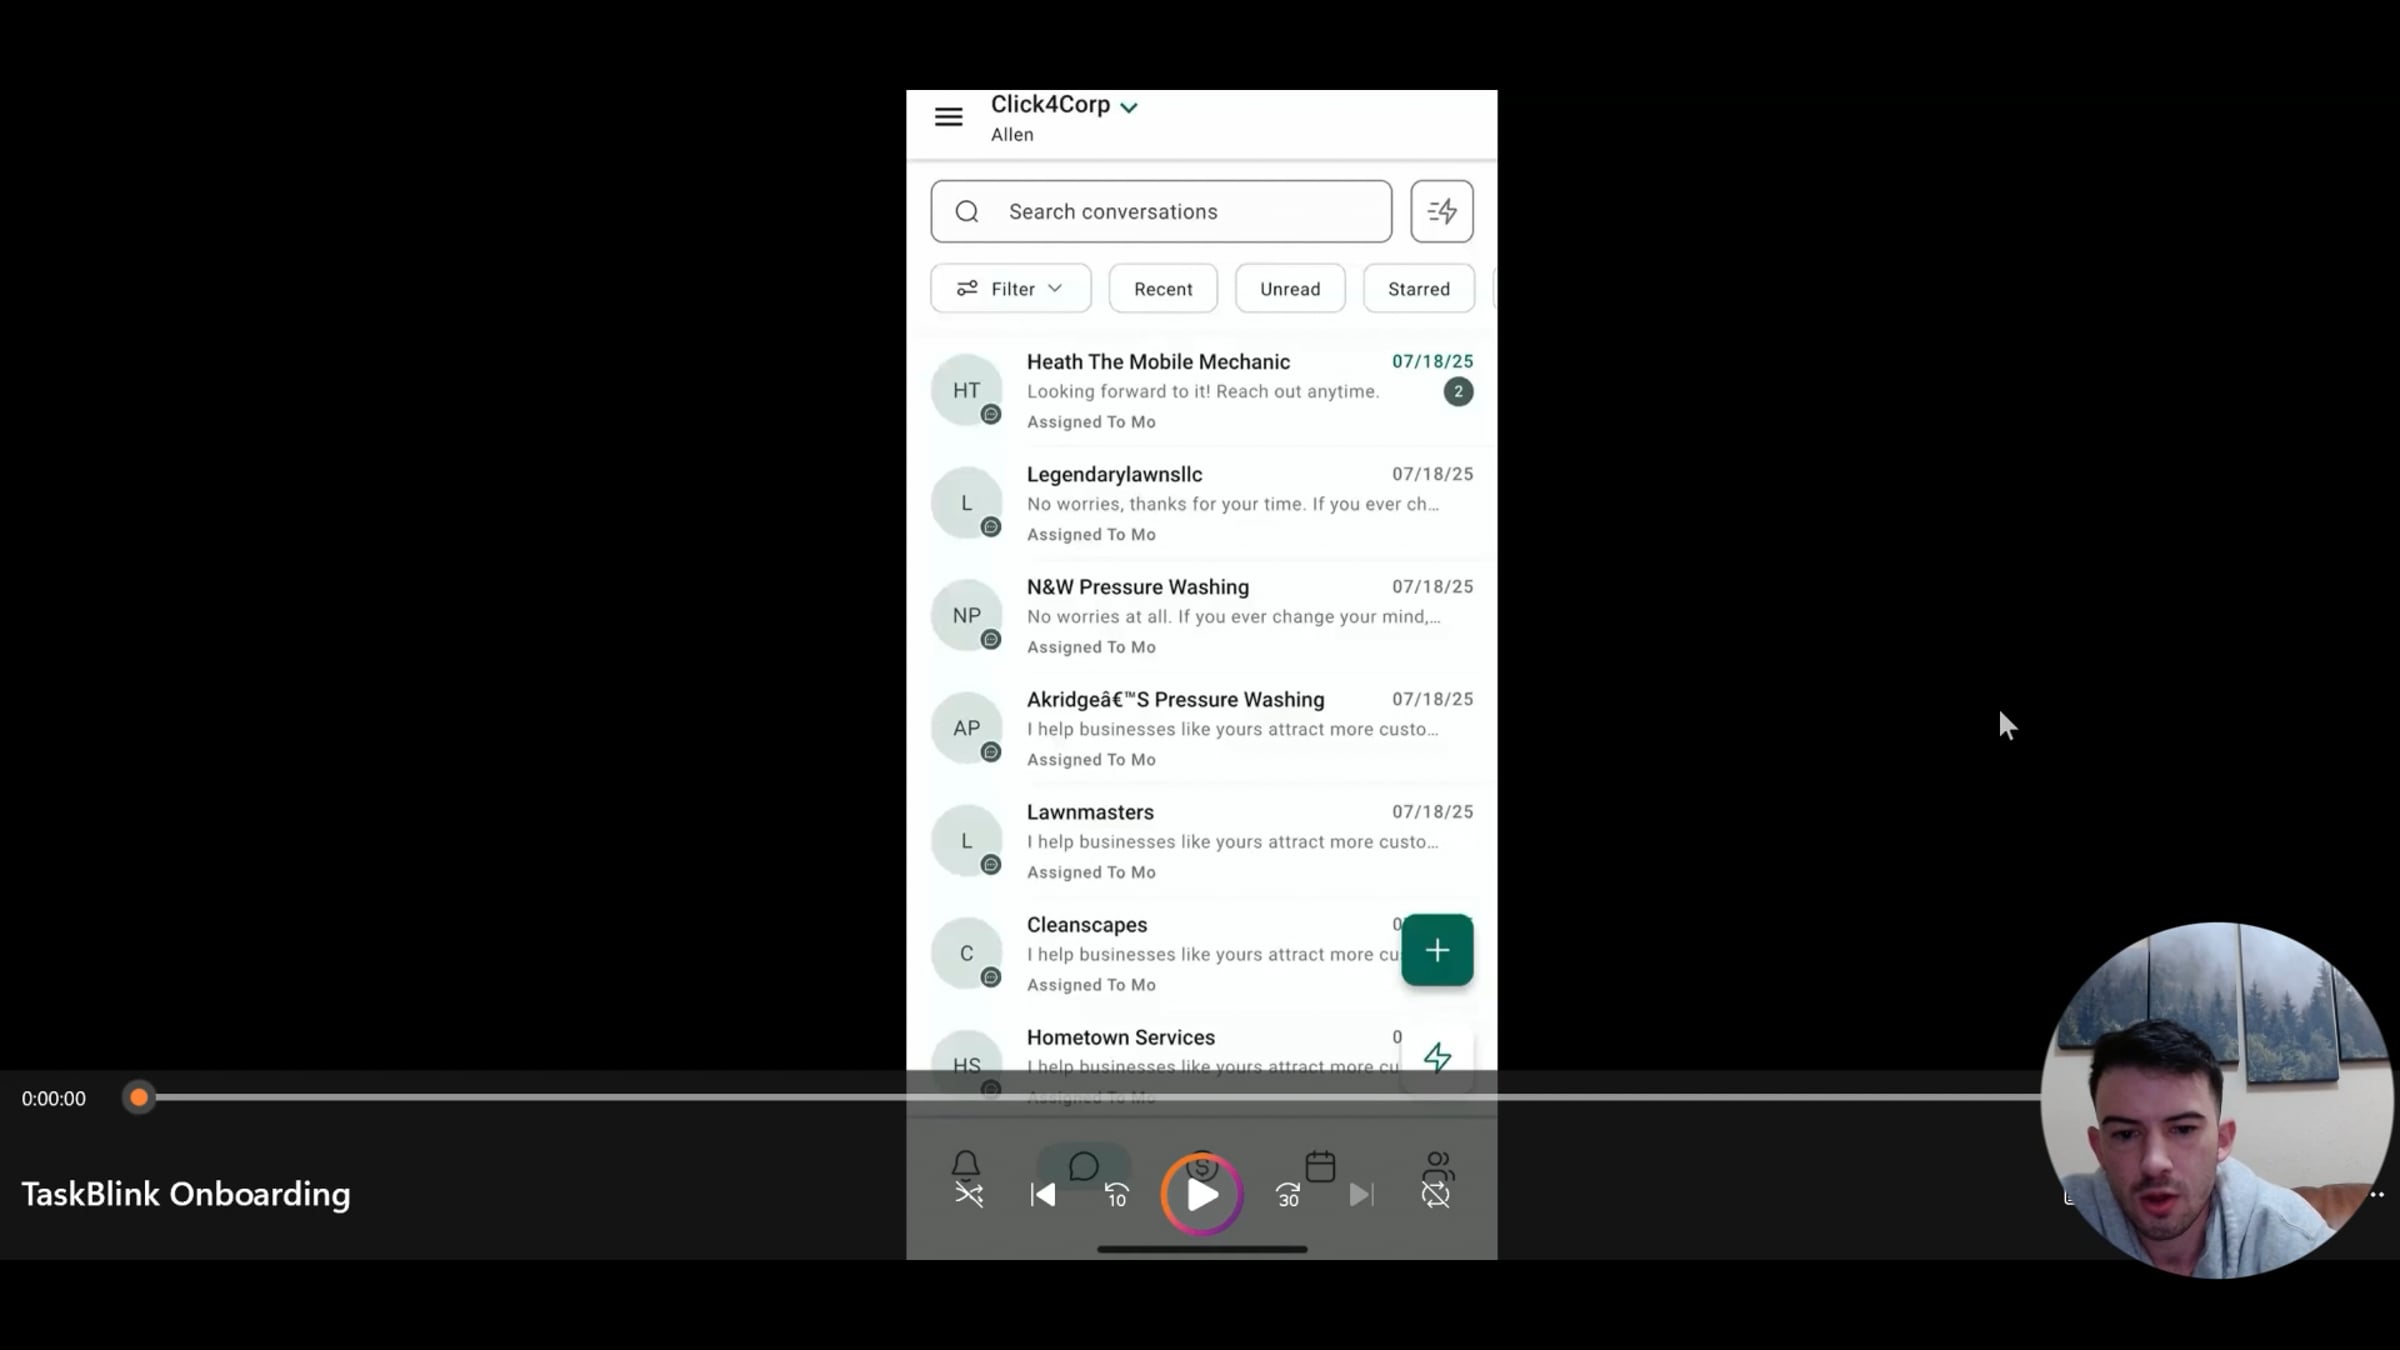Skip to the next track
Image resolution: width=2400 pixels, height=1350 pixels.
(1361, 1194)
